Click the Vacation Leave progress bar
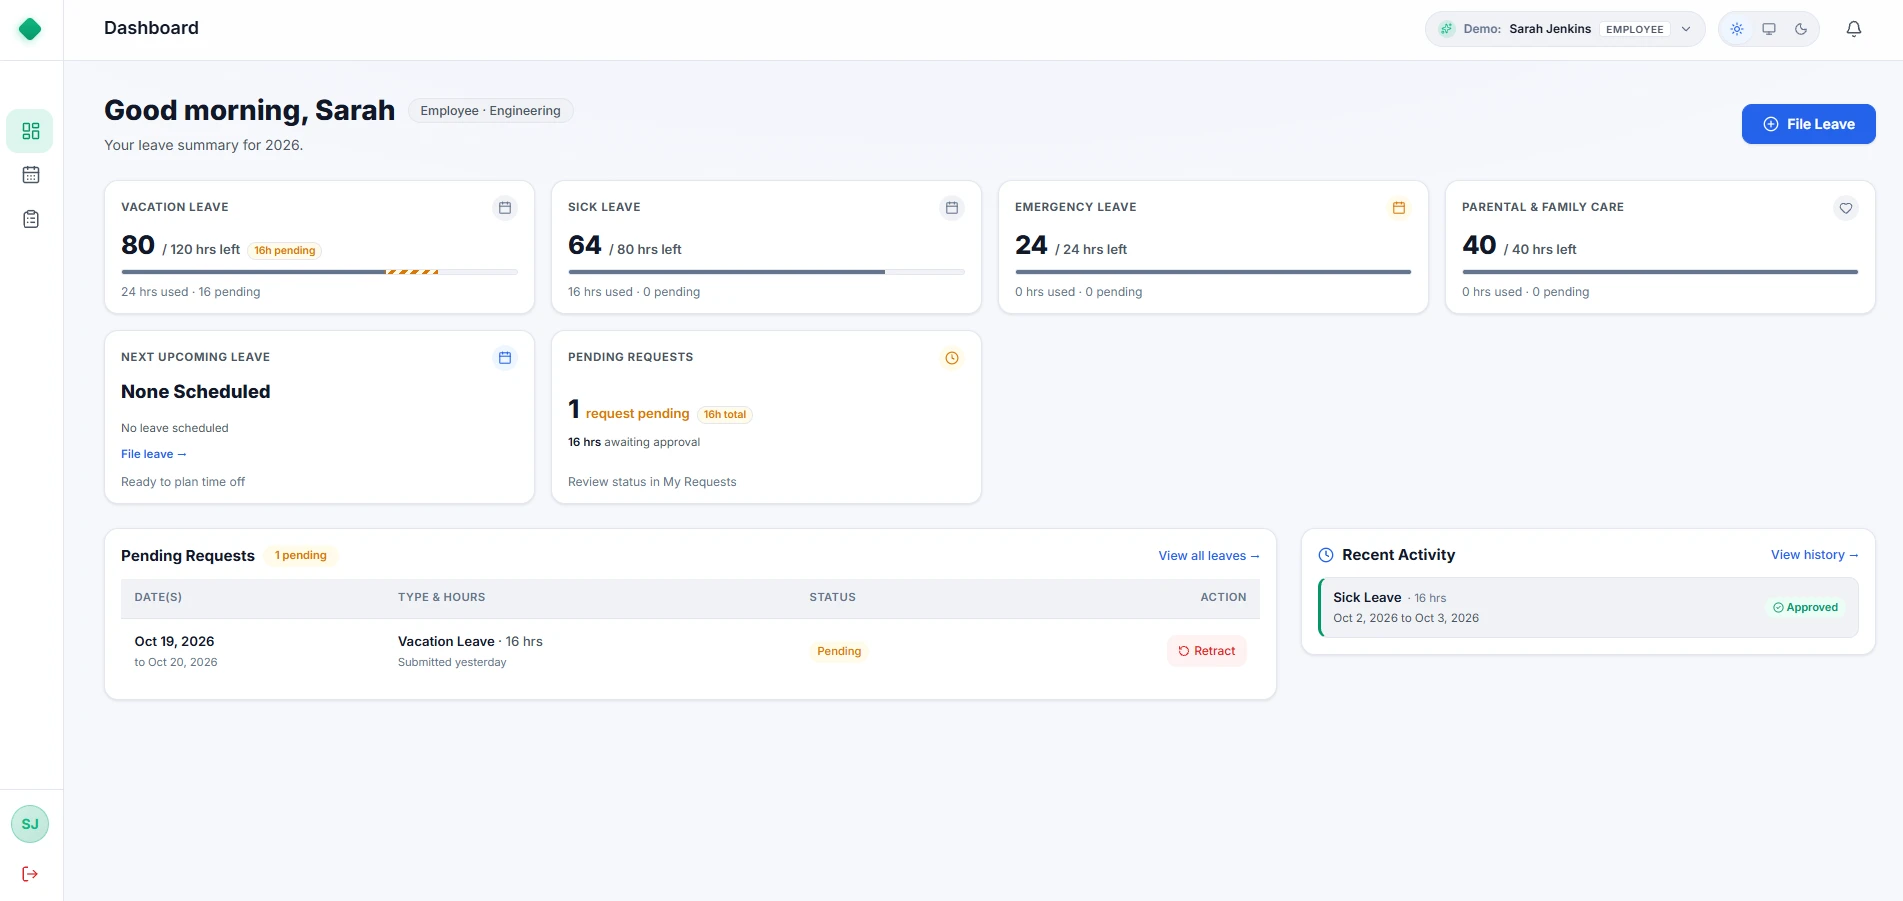The width and height of the screenshot is (1903, 901). 319,272
